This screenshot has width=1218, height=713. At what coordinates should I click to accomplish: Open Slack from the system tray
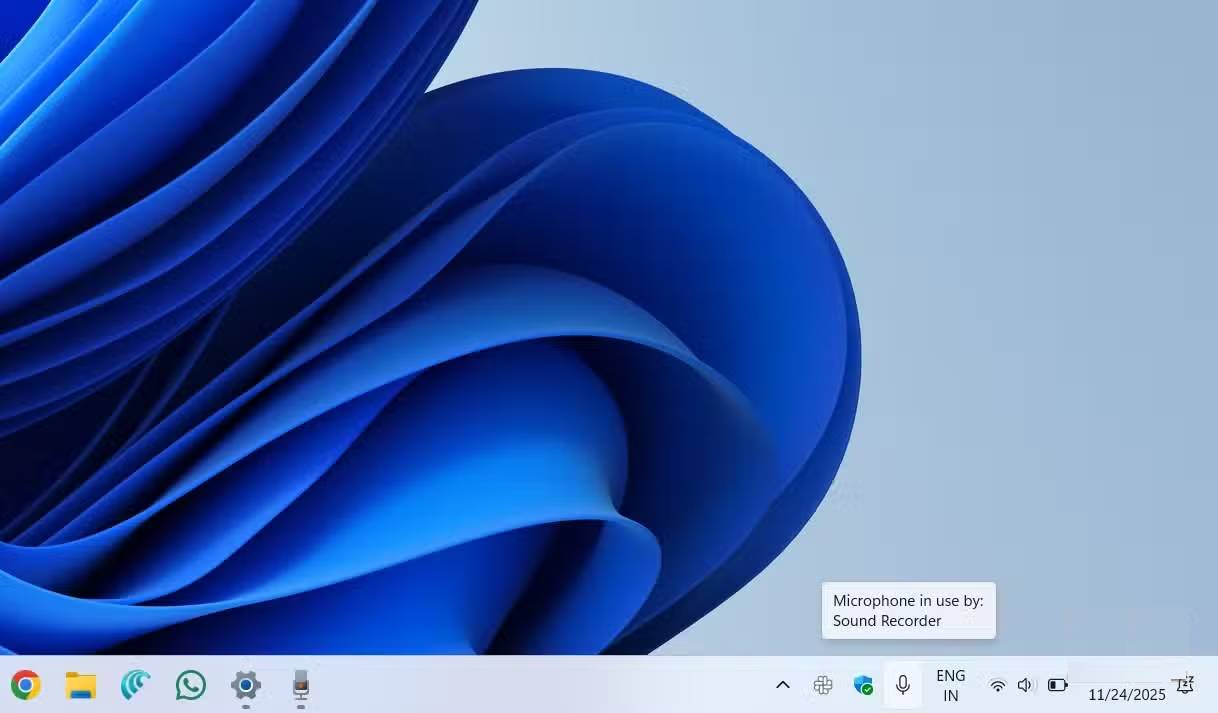823,685
